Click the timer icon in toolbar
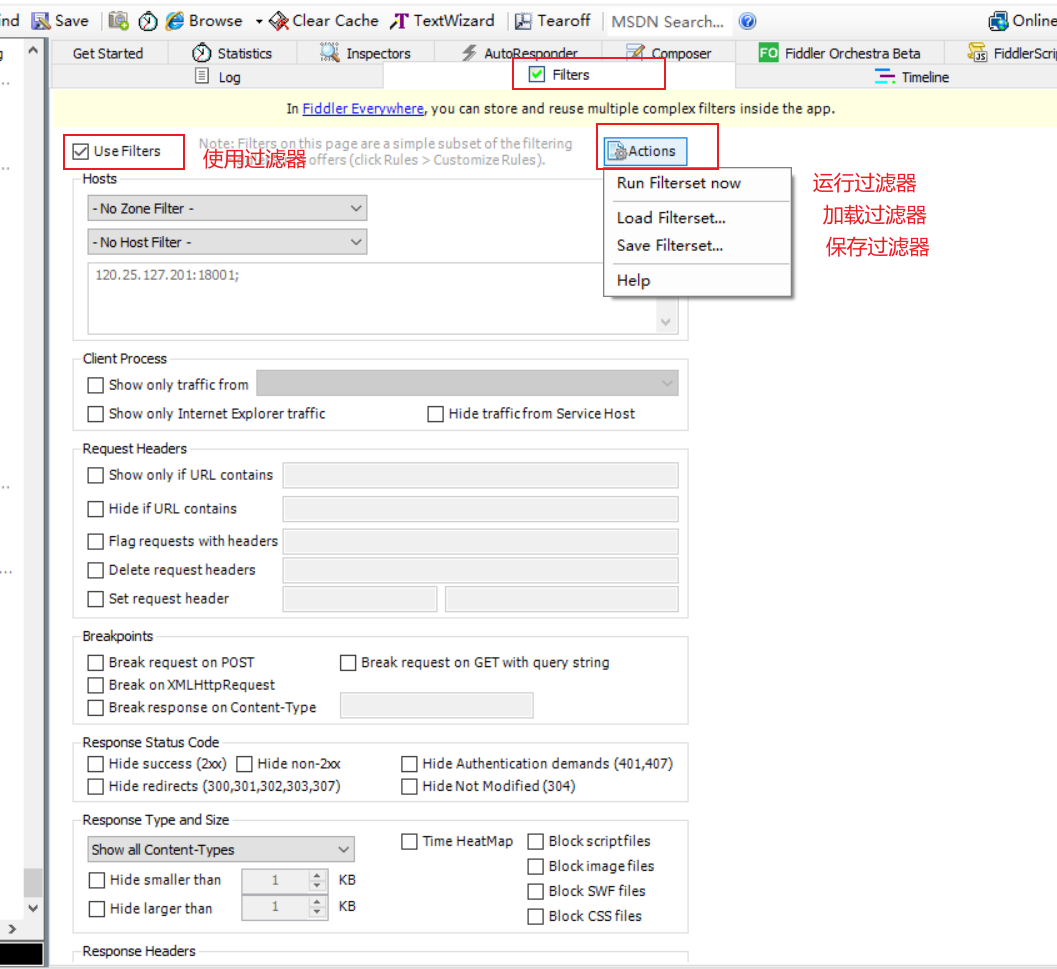This screenshot has height=969, width=1057. 148,21
